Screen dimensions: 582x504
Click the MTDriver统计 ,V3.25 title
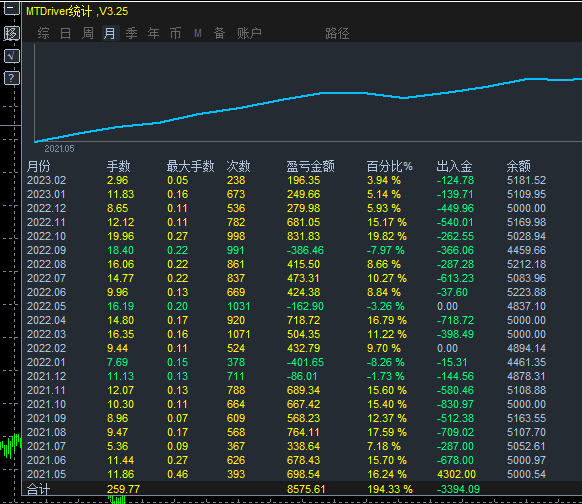(77, 12)
